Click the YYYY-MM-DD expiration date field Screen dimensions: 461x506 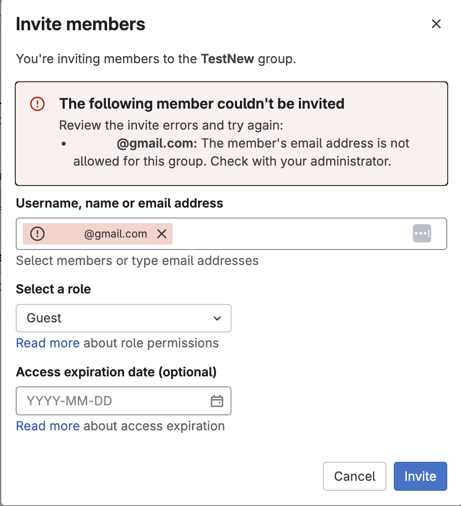pyautogui.click(x=124, y=401)
